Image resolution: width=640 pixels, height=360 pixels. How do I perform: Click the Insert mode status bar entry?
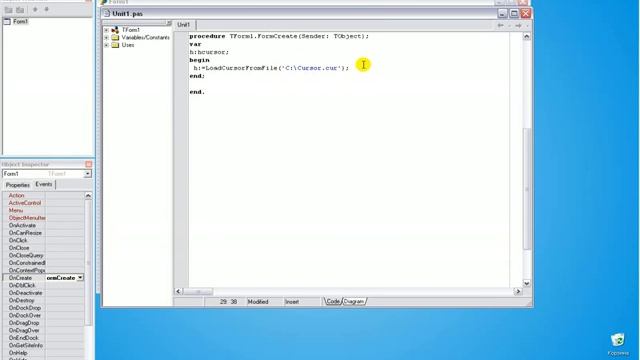pos(292,302)
